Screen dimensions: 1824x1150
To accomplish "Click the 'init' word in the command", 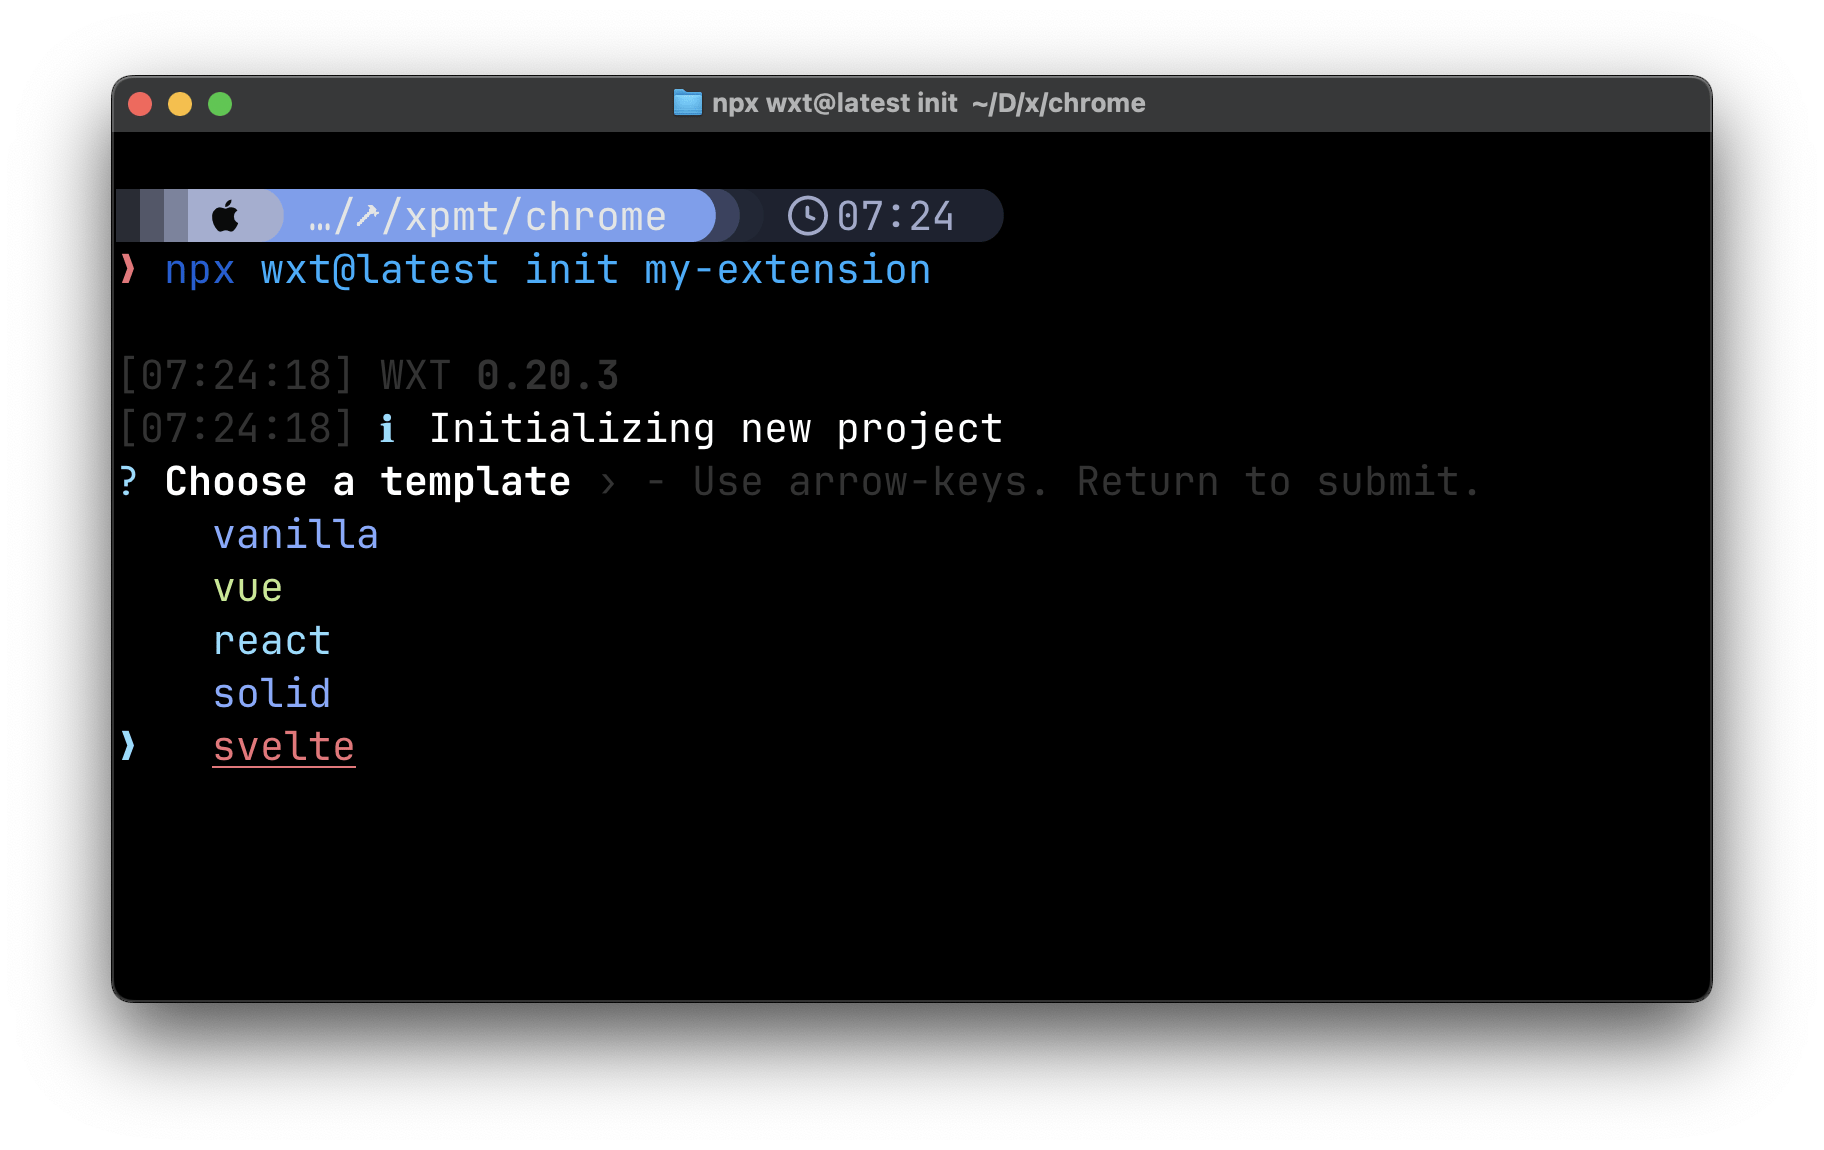I will pyautogui.click(x=572, y=270).
